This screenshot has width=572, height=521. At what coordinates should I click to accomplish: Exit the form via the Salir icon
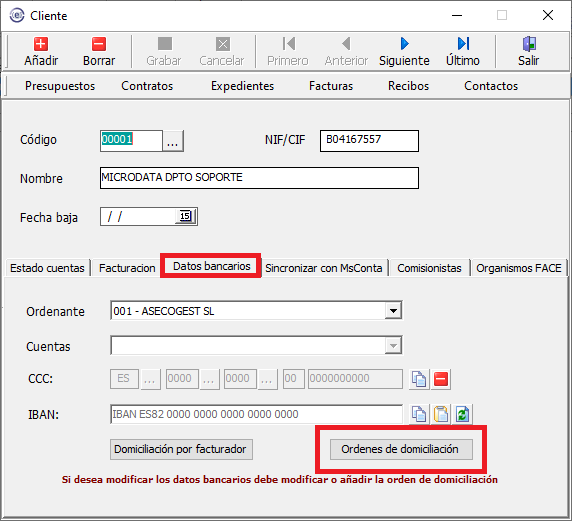(x=529, y=44)
